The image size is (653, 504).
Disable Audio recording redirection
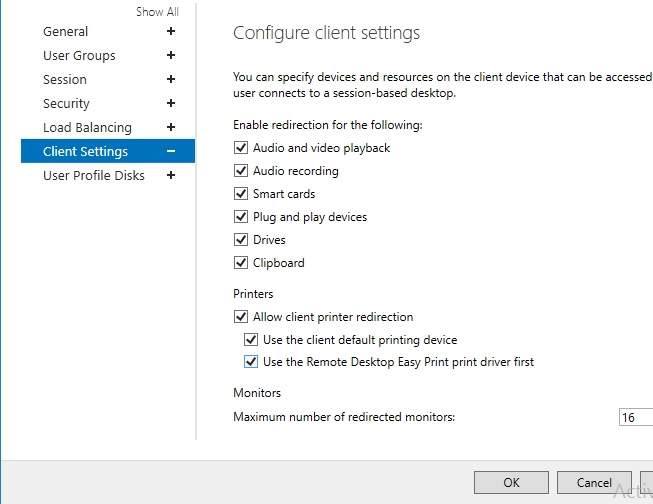pyautogui.click(x=241, y=171)
